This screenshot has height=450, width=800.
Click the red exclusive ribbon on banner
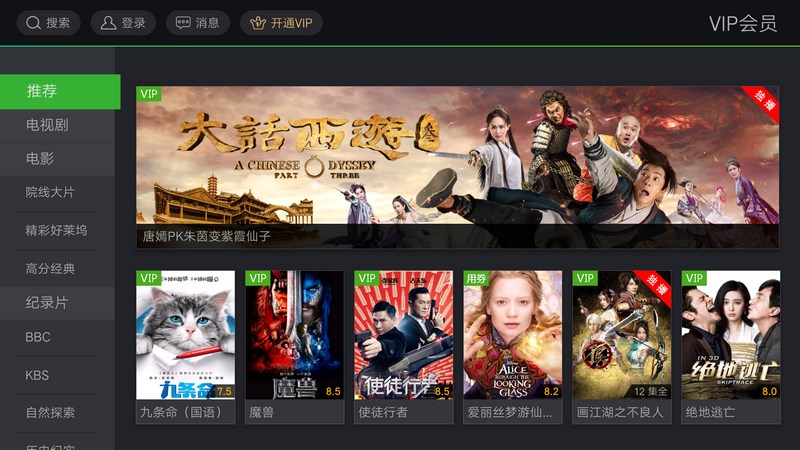coord(762,103)
